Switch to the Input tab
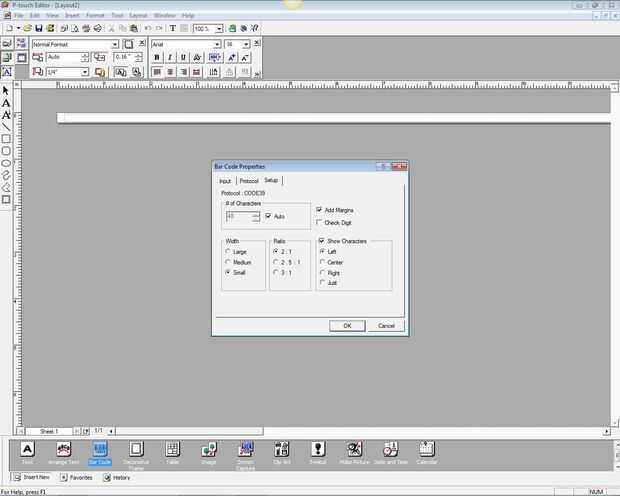620x496 pixels. point(225,181)
